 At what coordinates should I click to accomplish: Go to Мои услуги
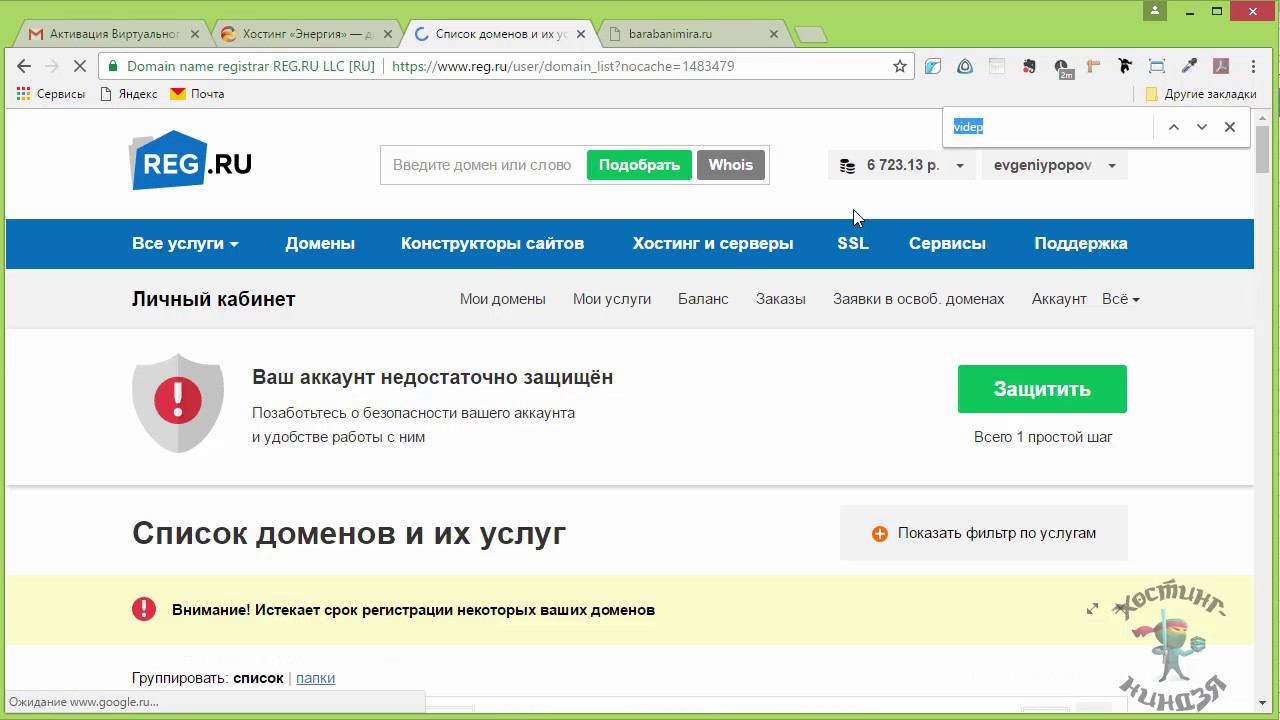(x=612, y=299)
